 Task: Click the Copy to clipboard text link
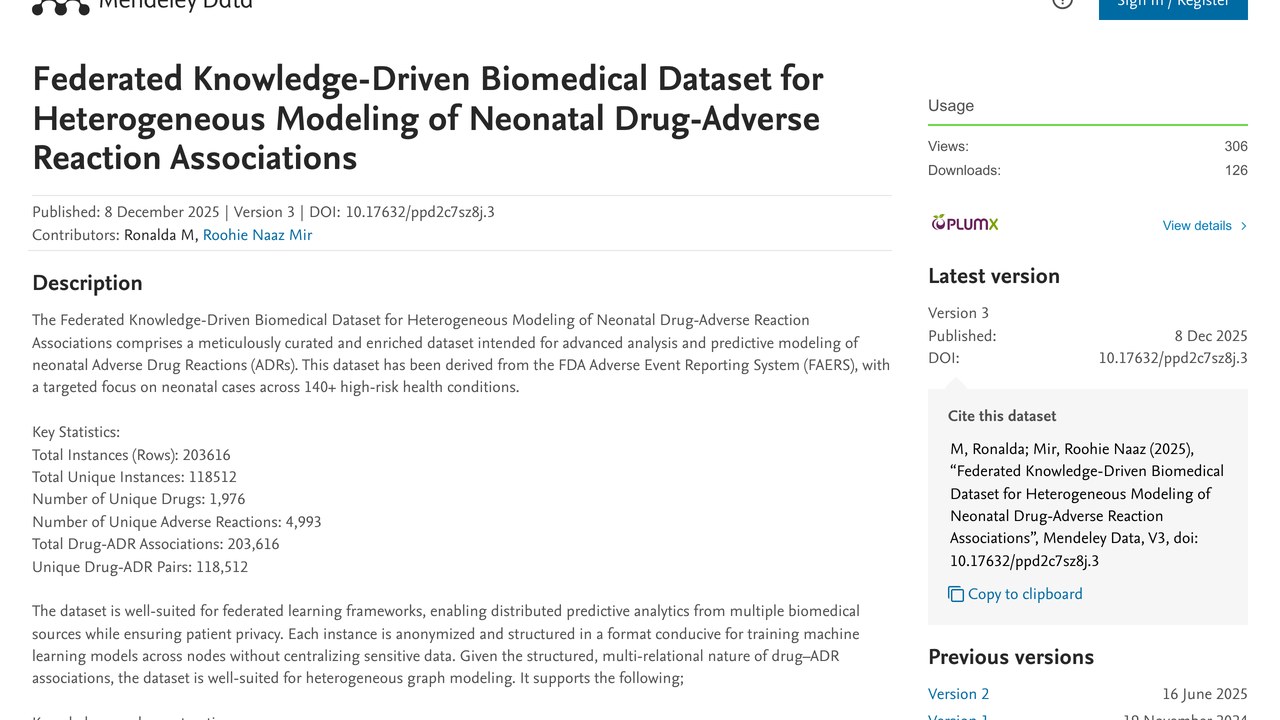coord(1025,594)
